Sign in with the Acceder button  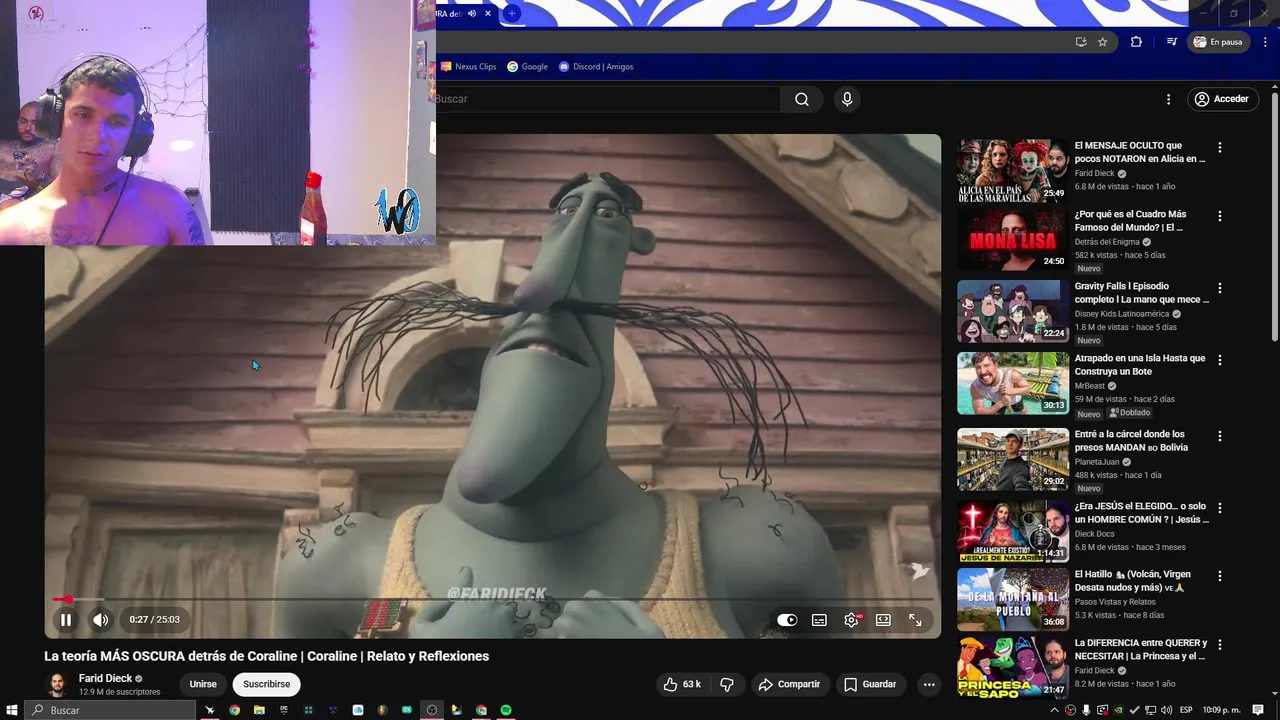pyautogui.click(x=1221, y=99)
